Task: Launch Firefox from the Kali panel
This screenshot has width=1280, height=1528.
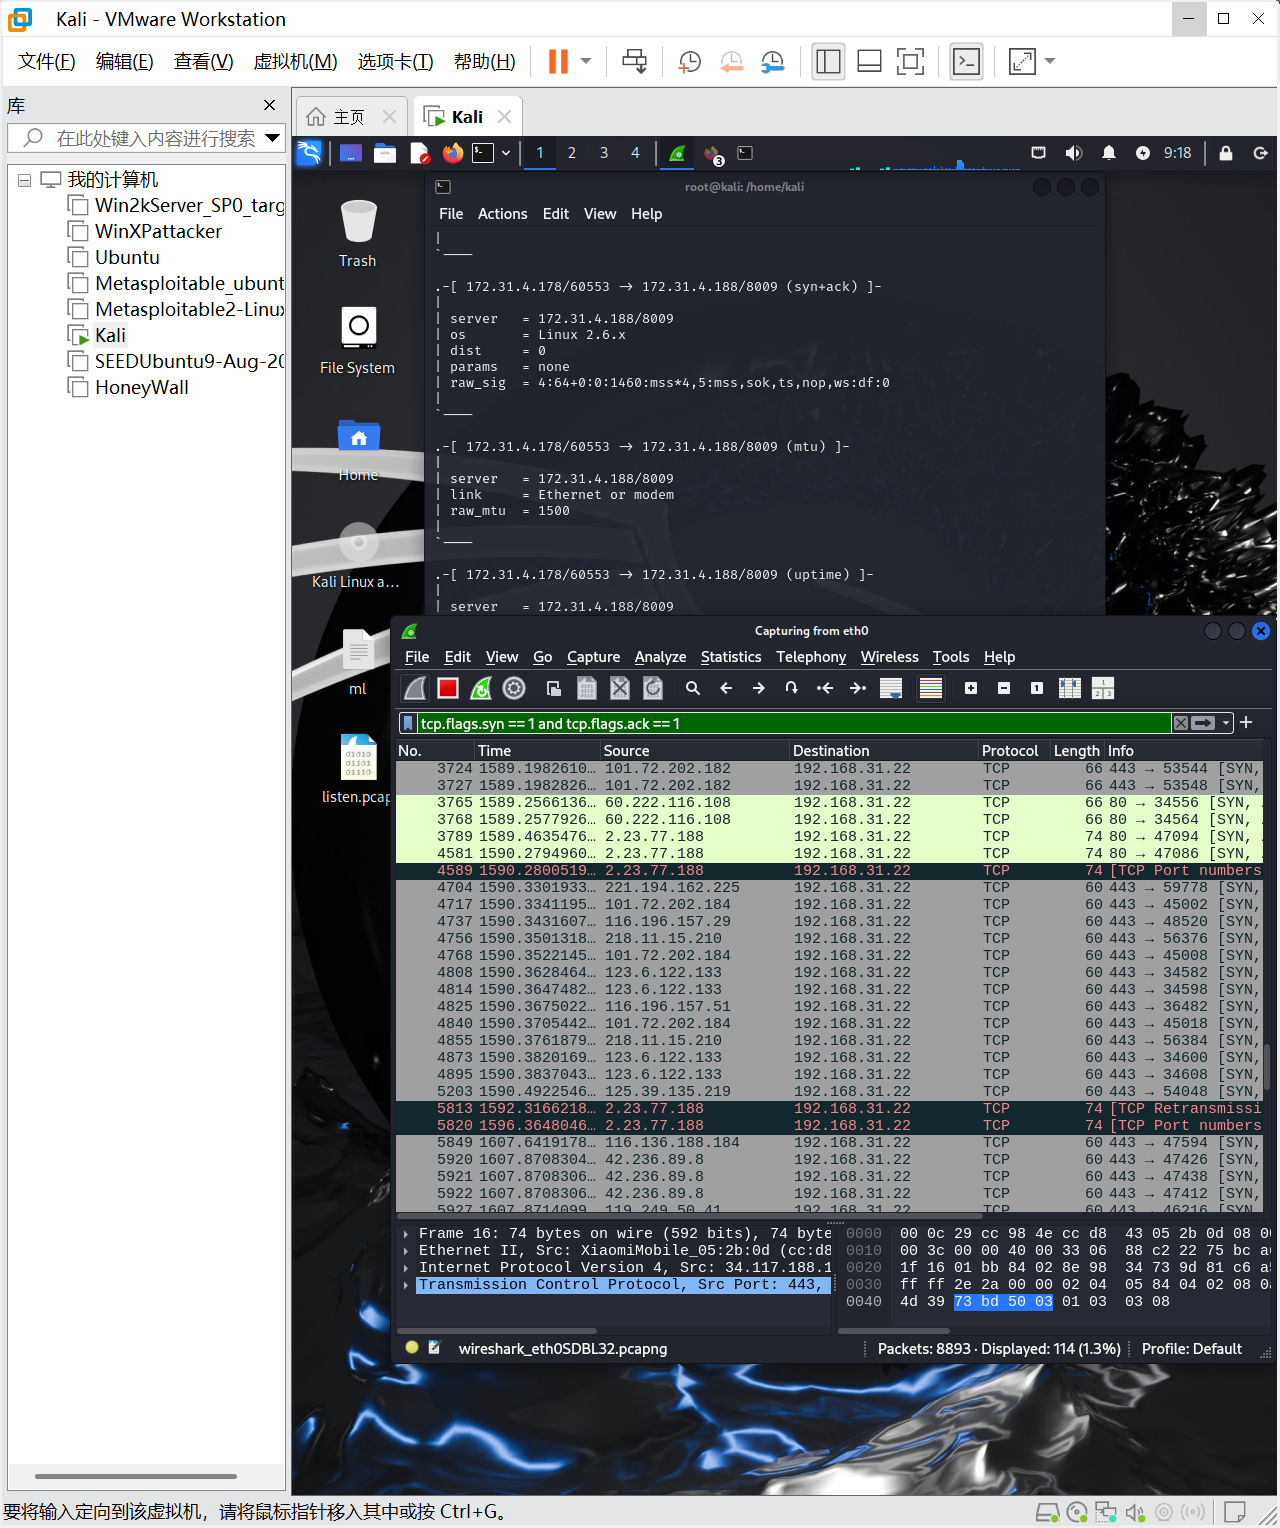Action: tap(453, 153)
